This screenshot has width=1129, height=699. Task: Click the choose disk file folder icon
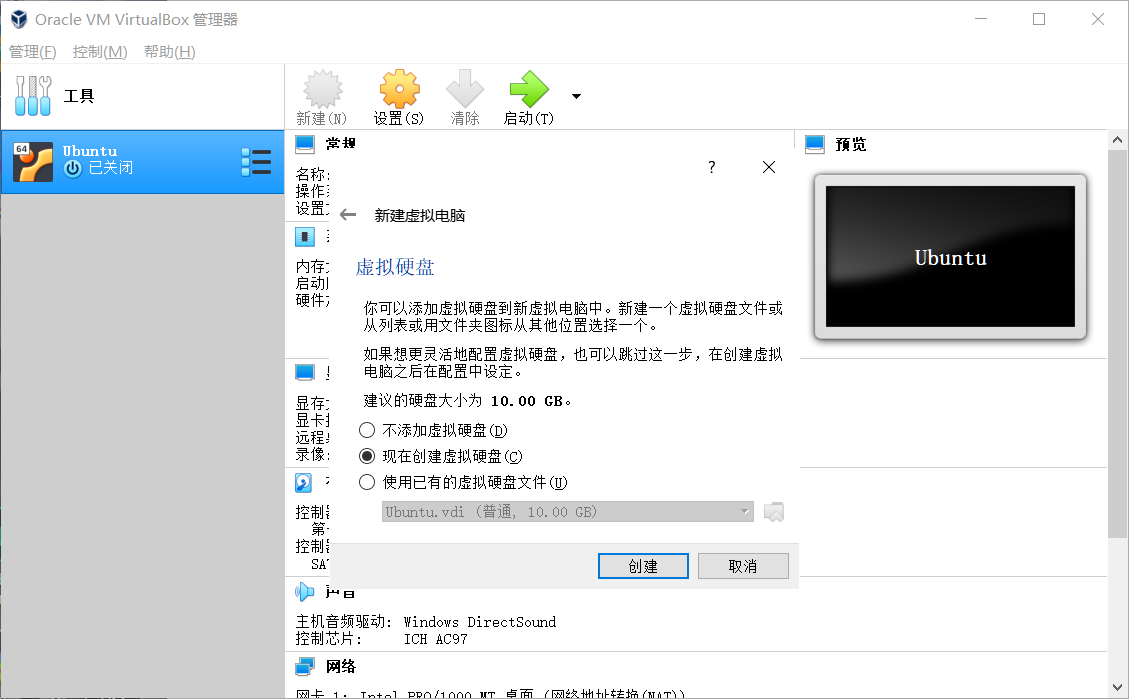coord(774,512)
